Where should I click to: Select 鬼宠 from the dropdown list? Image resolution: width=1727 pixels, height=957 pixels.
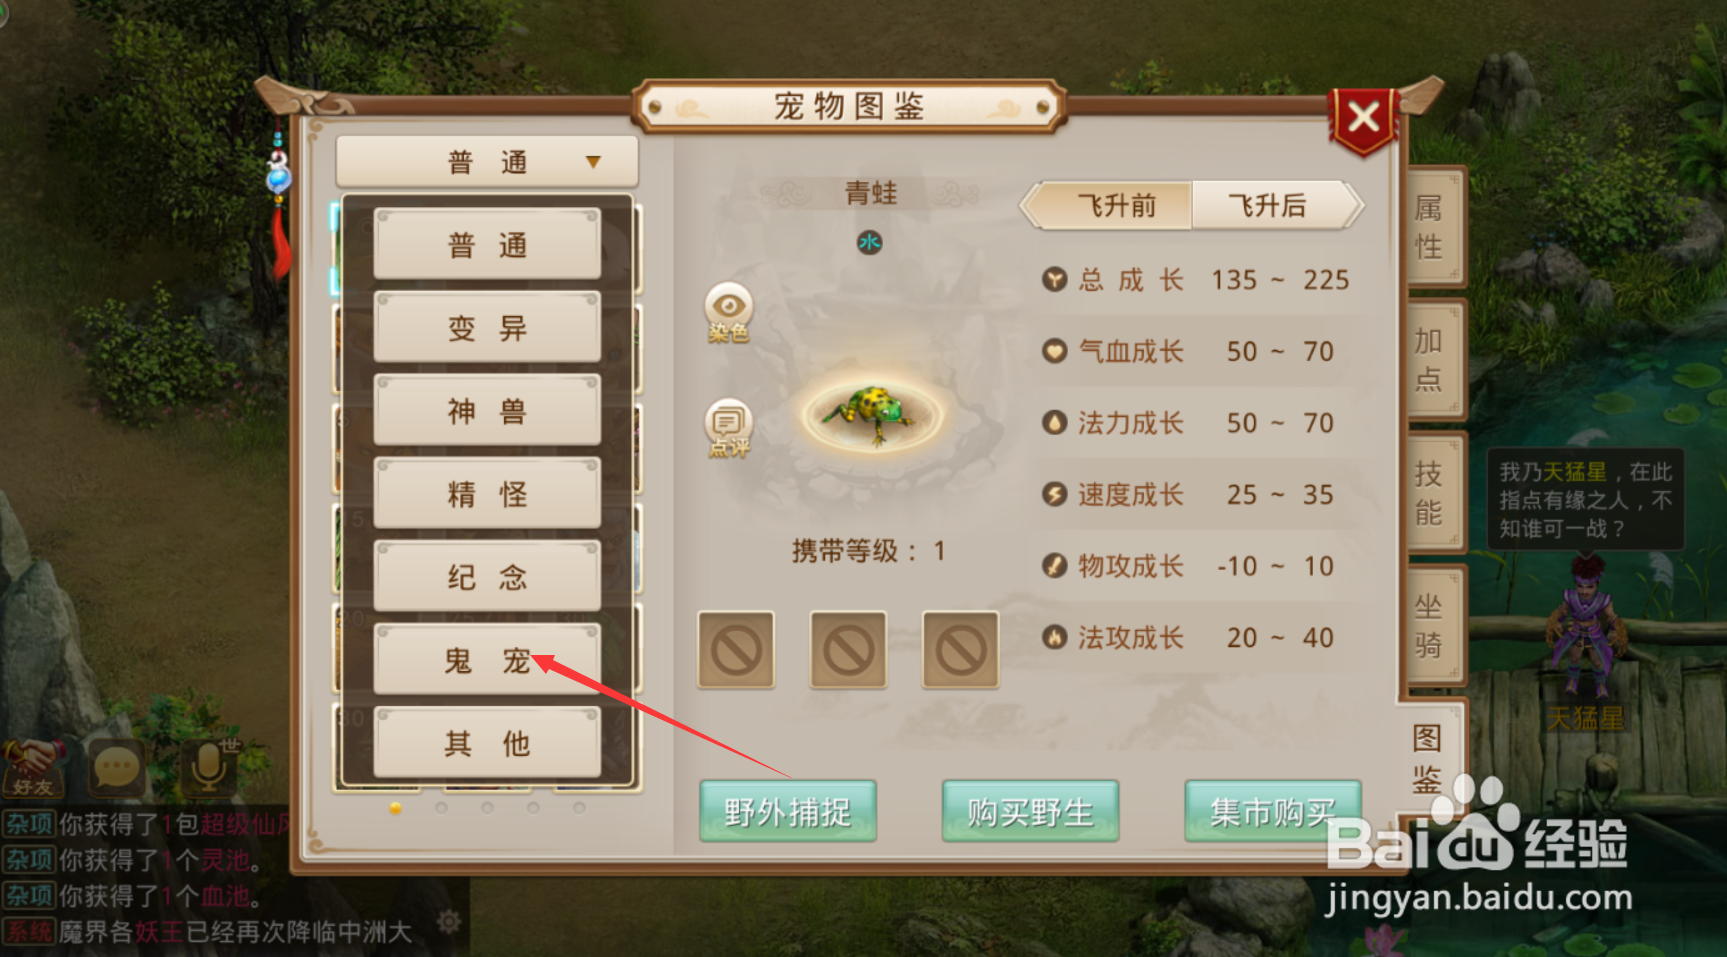click(x=487, y=660)
